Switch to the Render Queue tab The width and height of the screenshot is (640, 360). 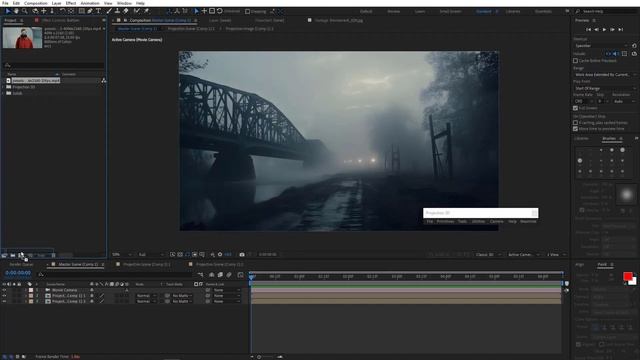tap(21, 264)
